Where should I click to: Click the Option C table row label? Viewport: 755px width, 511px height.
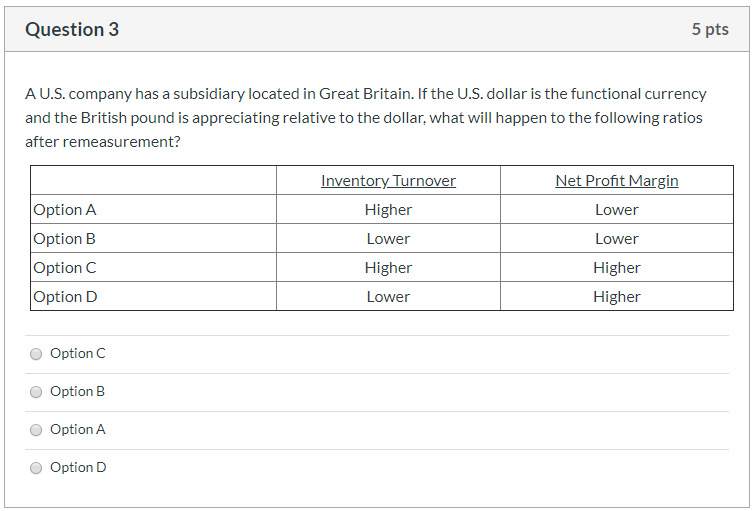point(65,268)
